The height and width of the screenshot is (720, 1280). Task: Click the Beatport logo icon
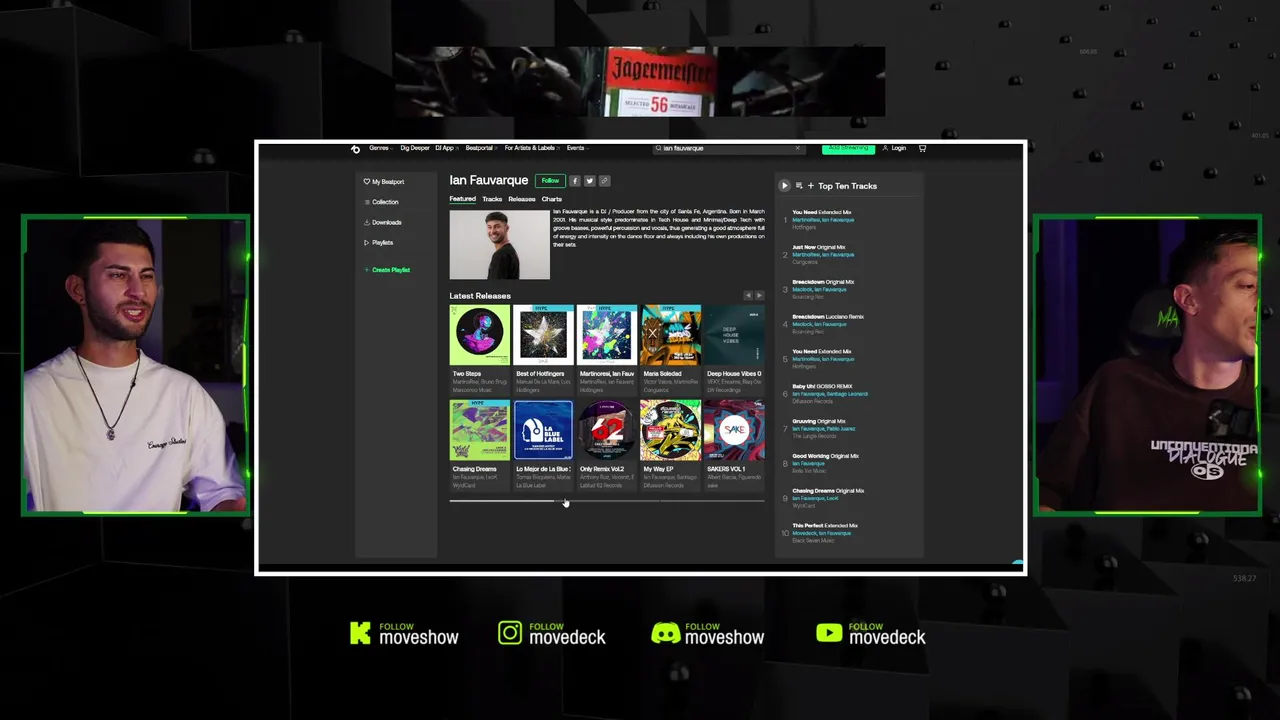(355, 149)
